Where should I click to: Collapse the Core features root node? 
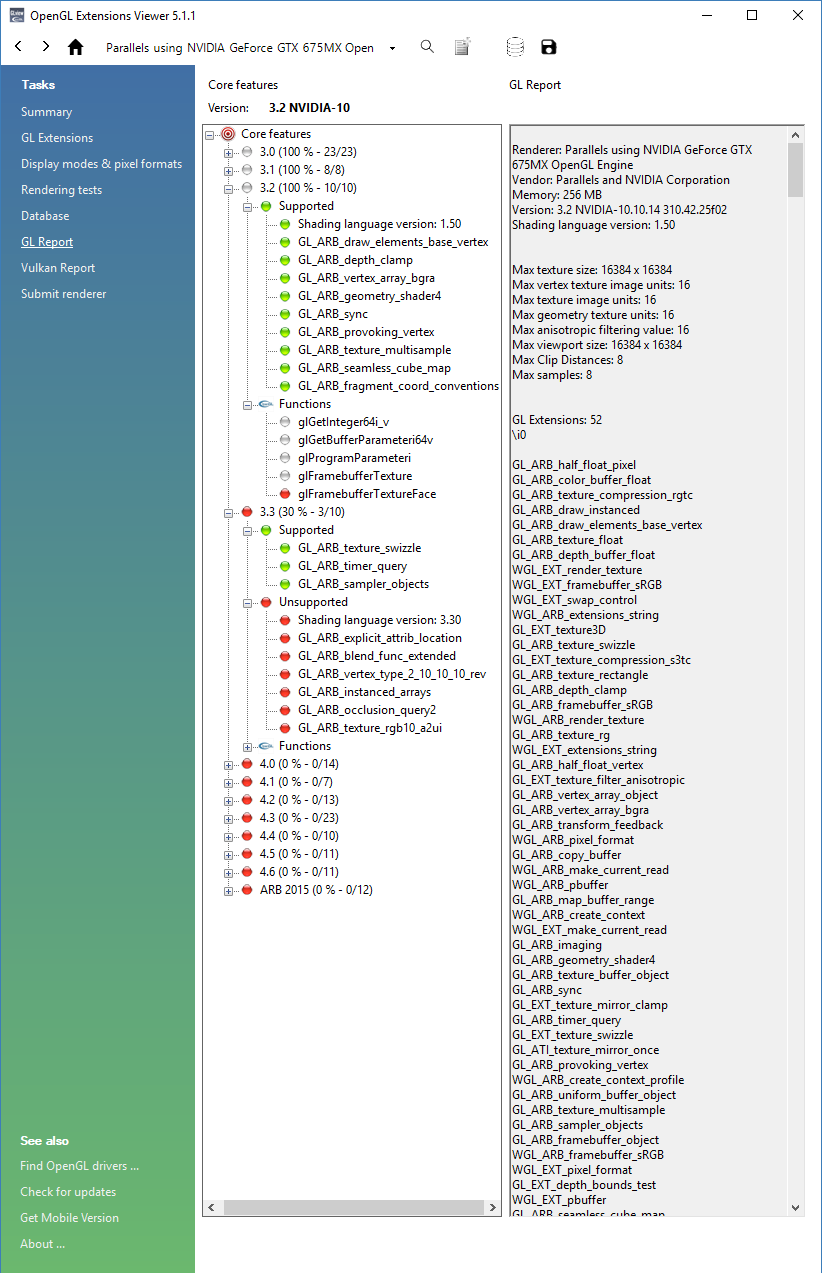click(x=210, y=134)
